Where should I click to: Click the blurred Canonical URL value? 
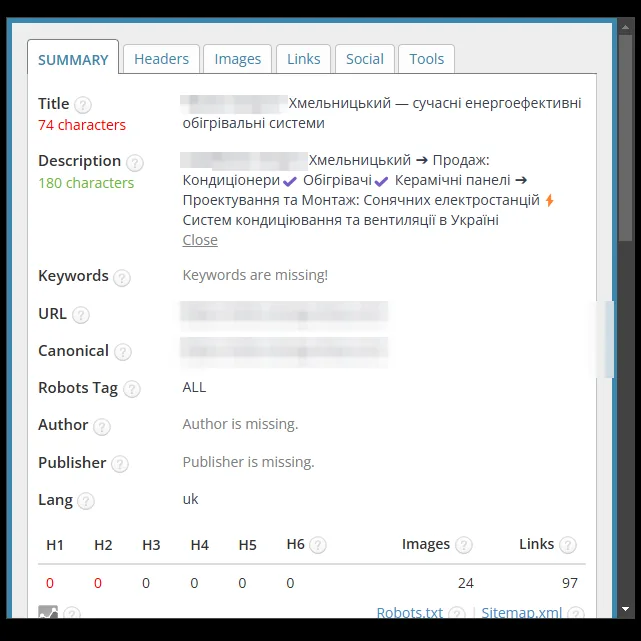click(x=284, y=352)
